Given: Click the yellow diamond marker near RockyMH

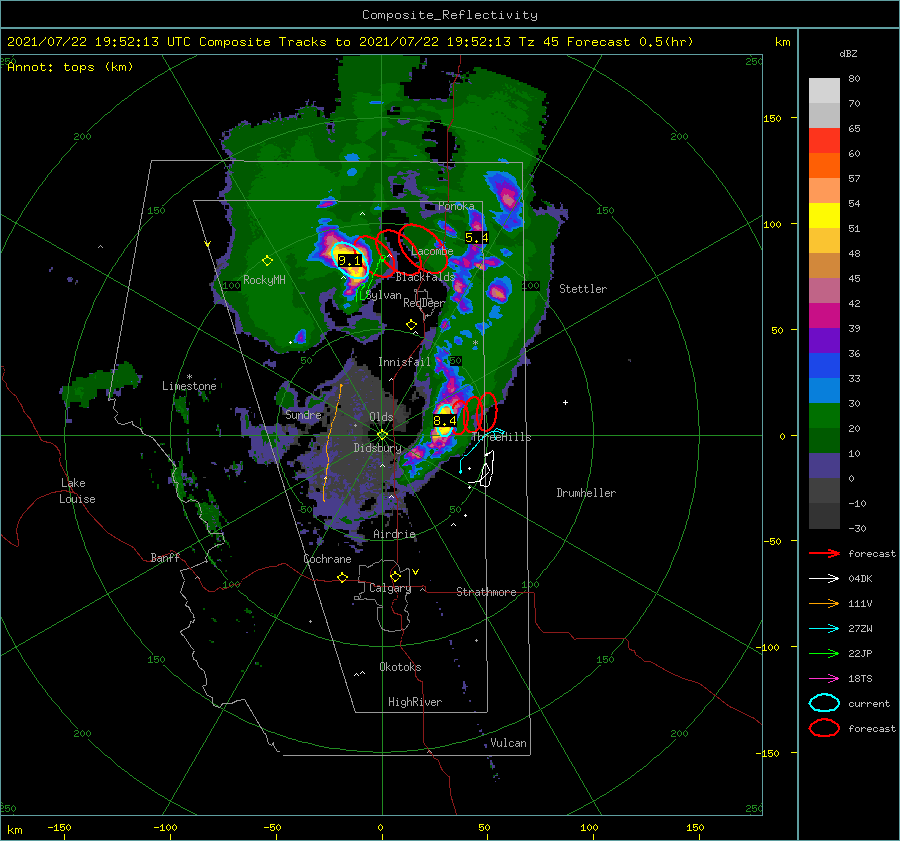Looking at the screenshot, I should tap(267, 261).
